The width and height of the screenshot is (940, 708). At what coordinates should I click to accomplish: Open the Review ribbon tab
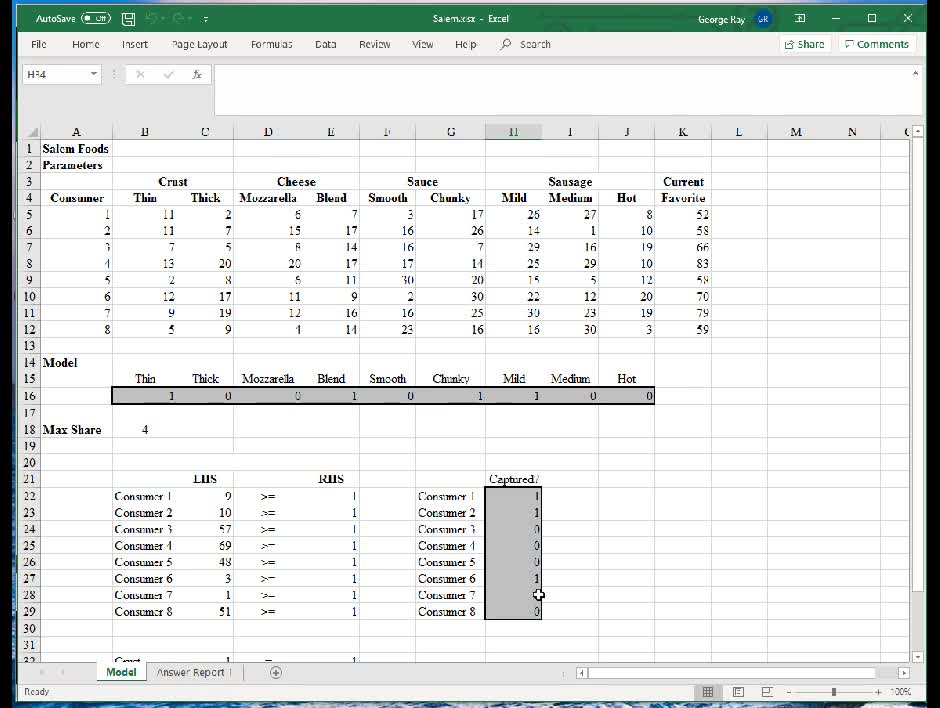pos(375,44)
